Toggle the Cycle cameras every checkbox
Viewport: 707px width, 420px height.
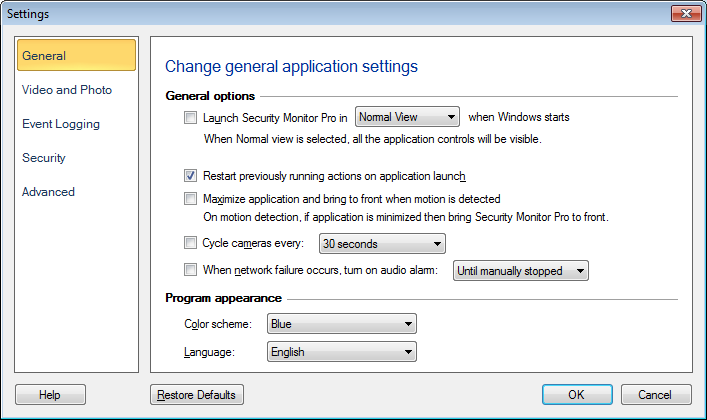point(191,242)
